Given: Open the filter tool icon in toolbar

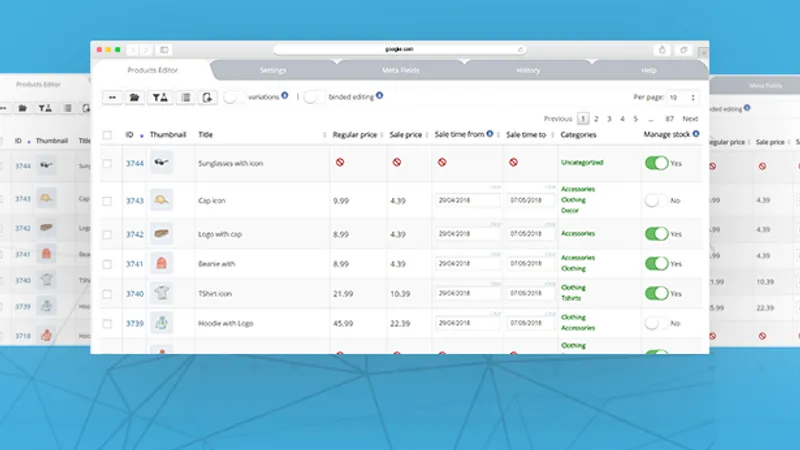Looking at the screenshot, I should click(x=160, y=97).
